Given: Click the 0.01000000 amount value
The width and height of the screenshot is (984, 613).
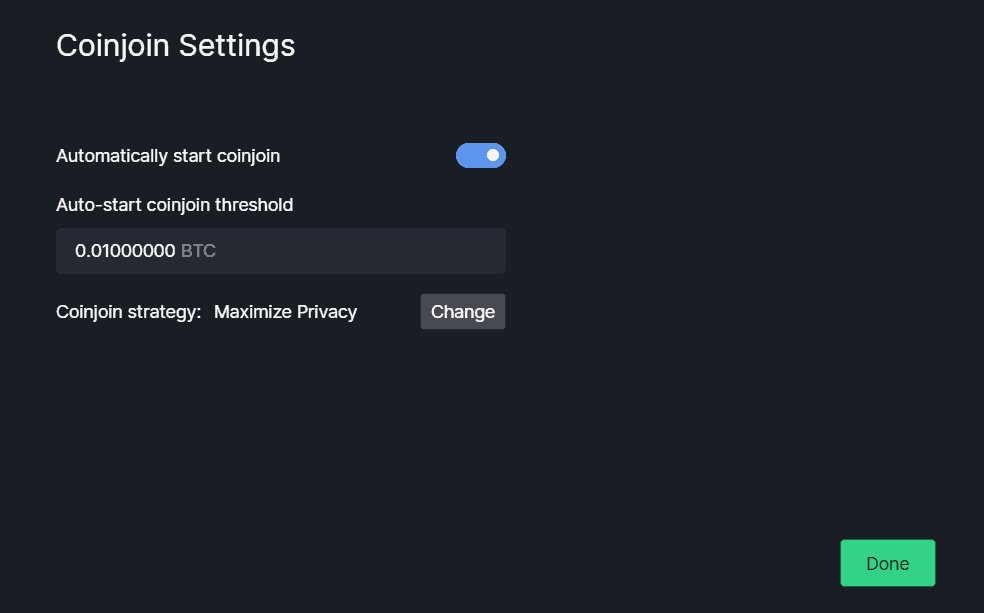Looking at the screenshot, I should [126, 251].
